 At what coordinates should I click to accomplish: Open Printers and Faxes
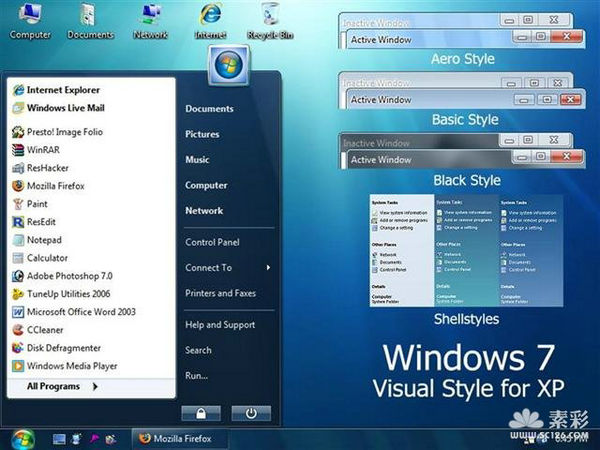[x=220, y=293]
